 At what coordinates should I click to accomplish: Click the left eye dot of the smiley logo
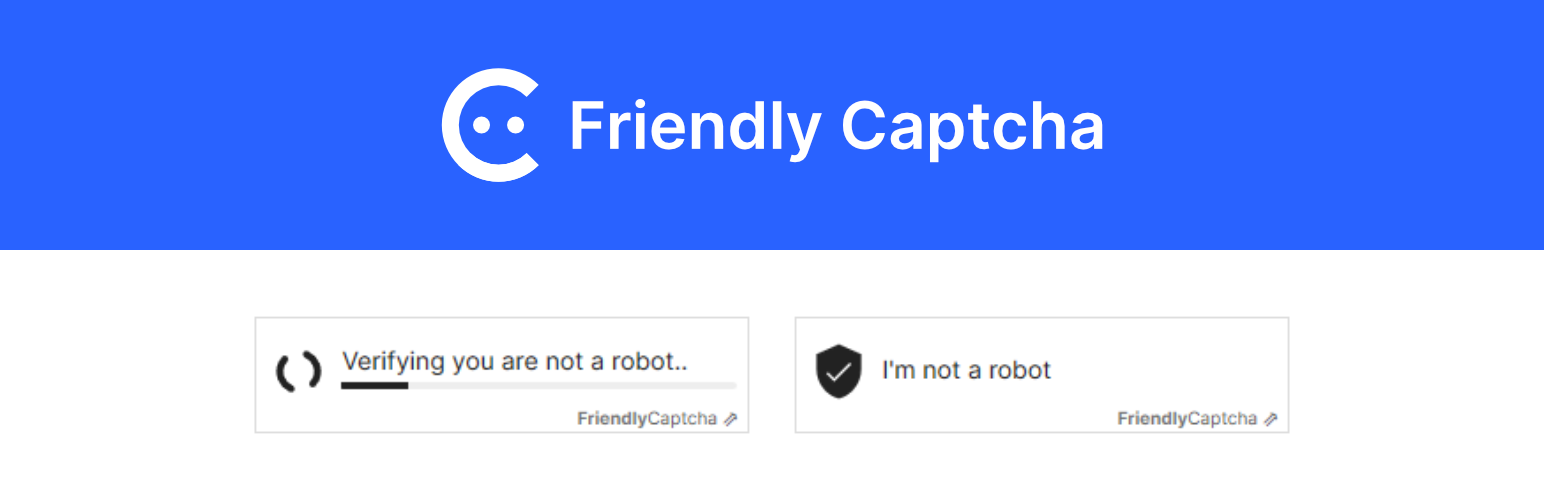(481, 125)
